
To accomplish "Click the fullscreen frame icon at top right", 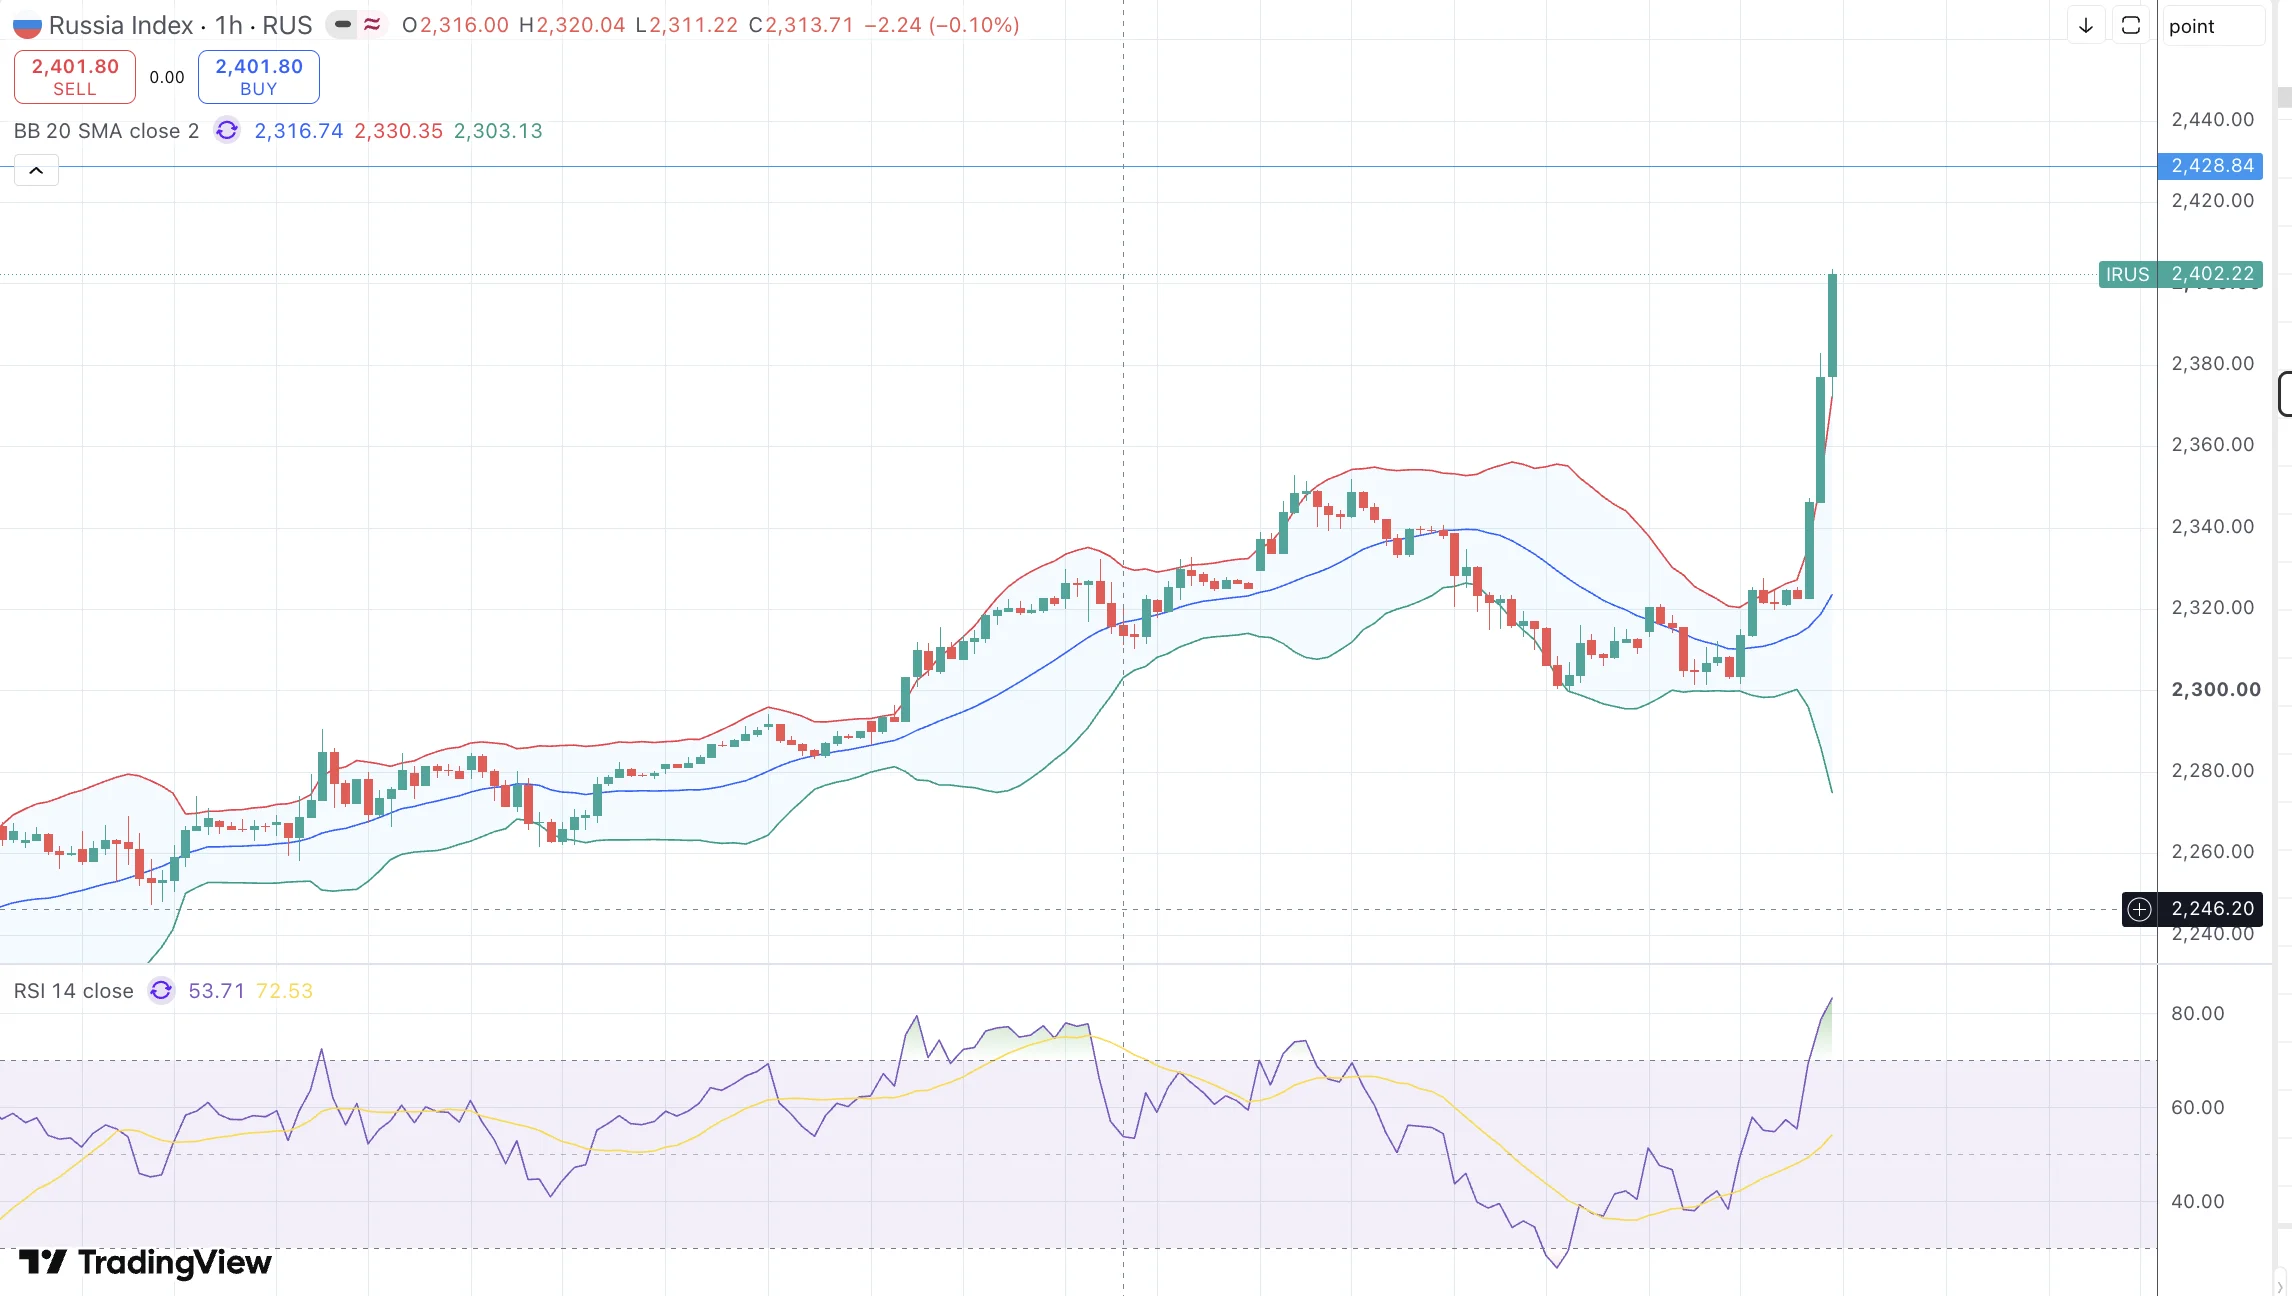I will pyautogui.click(x=2131, y=26).
